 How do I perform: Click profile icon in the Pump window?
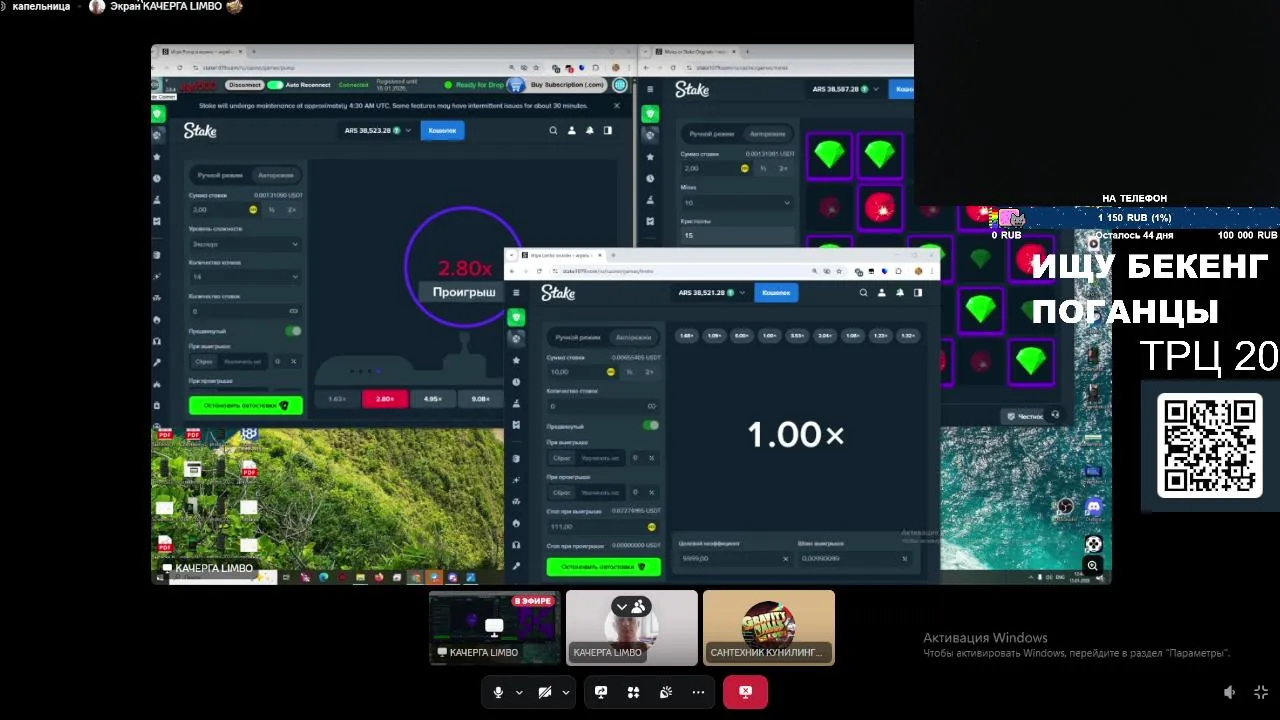[x=571, y=130]
